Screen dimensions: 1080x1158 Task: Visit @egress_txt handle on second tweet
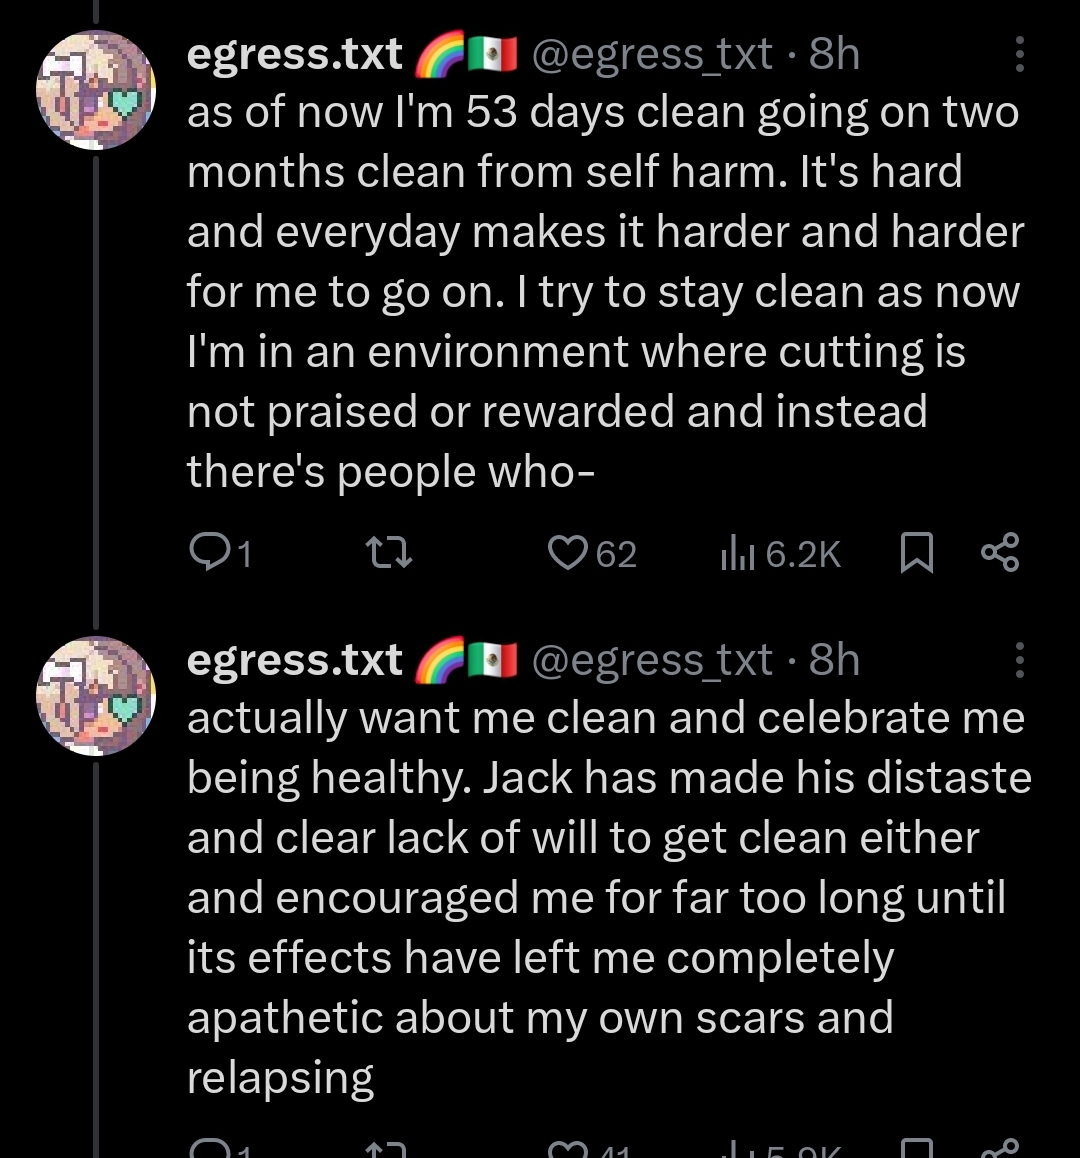coord(652,659)
